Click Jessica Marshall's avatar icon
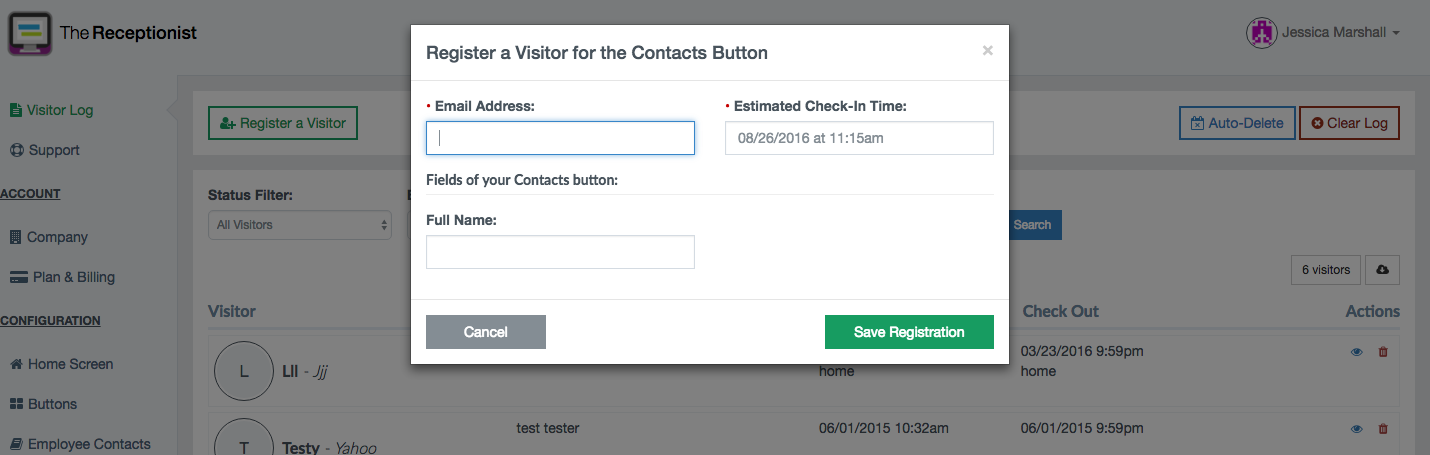Viewport: 1430px width, 455px height. tap(1262, 32)
